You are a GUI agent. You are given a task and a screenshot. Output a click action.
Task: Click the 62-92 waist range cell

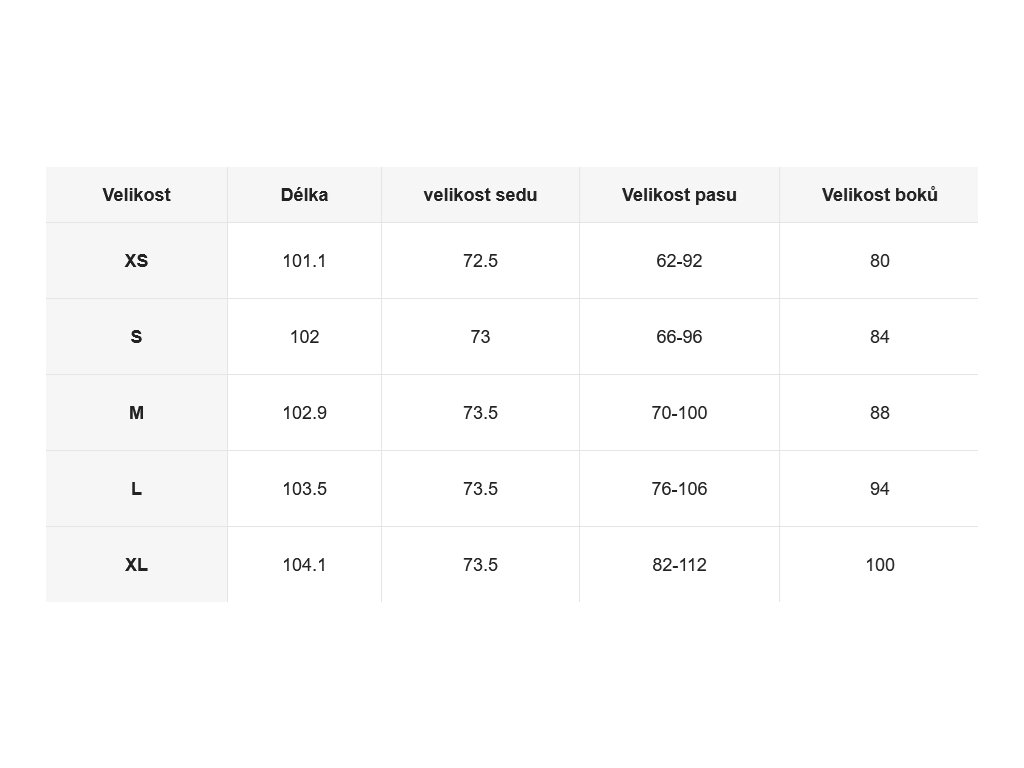(679, 261)
